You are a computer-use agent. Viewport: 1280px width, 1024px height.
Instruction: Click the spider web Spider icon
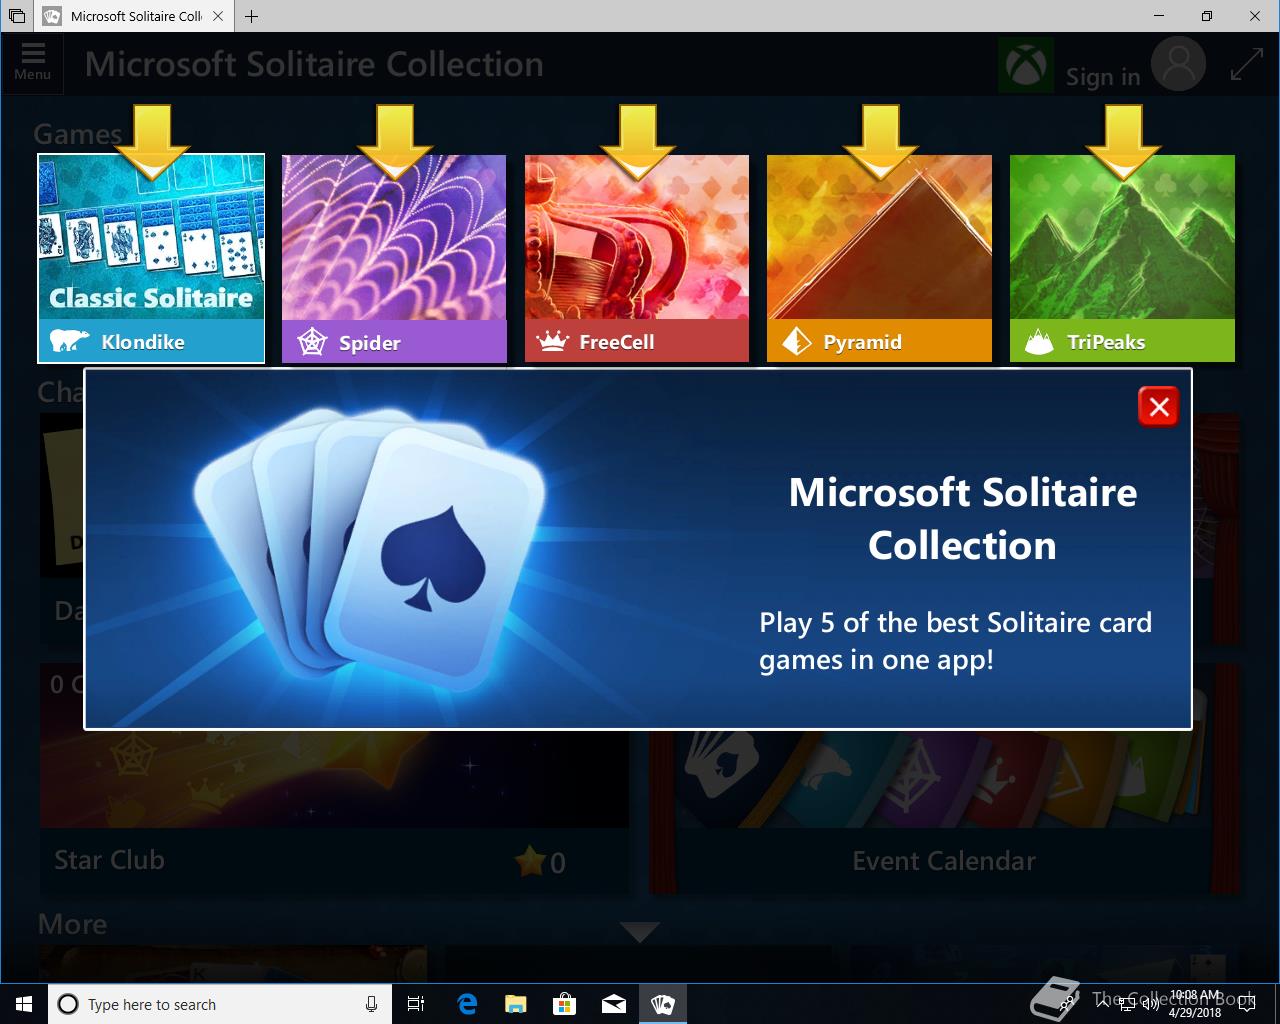313,342
